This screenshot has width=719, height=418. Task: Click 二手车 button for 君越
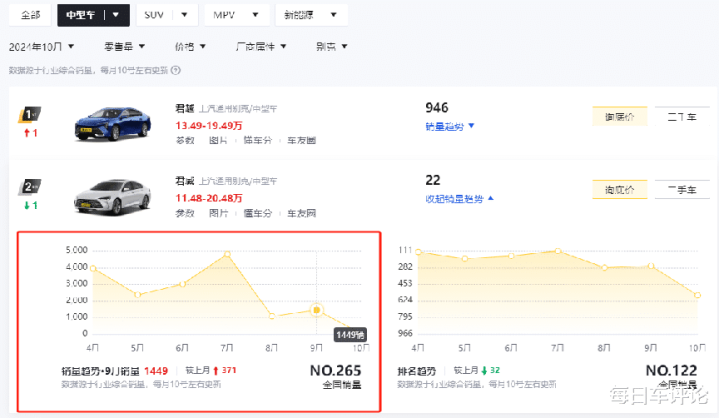pyautogui.click(x=682, y=116)
